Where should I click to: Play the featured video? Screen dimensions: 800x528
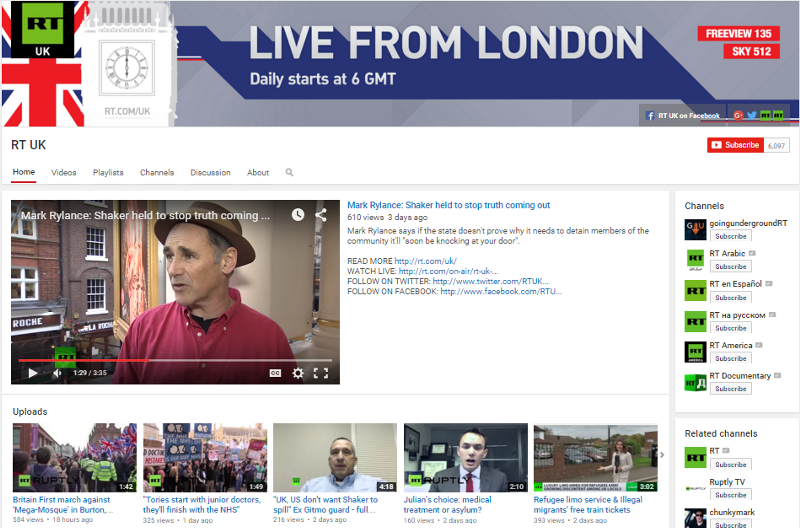pos(33,373)
